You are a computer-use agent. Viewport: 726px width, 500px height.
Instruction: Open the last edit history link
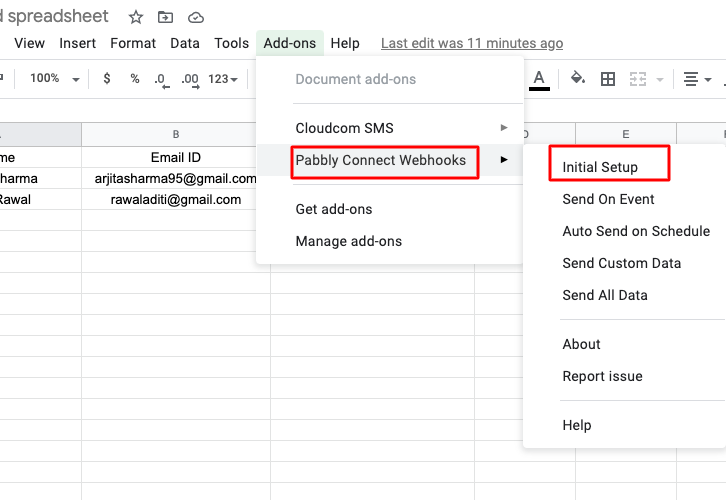472,43
